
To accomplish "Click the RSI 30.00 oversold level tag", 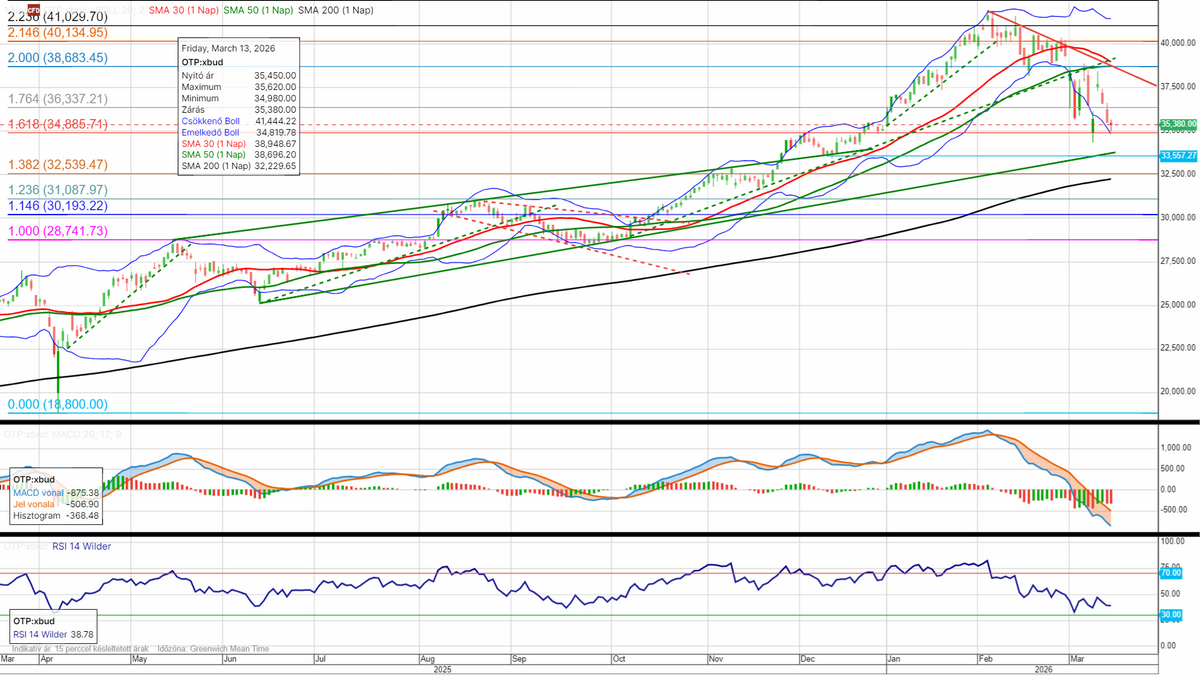I will (1170, 615).
